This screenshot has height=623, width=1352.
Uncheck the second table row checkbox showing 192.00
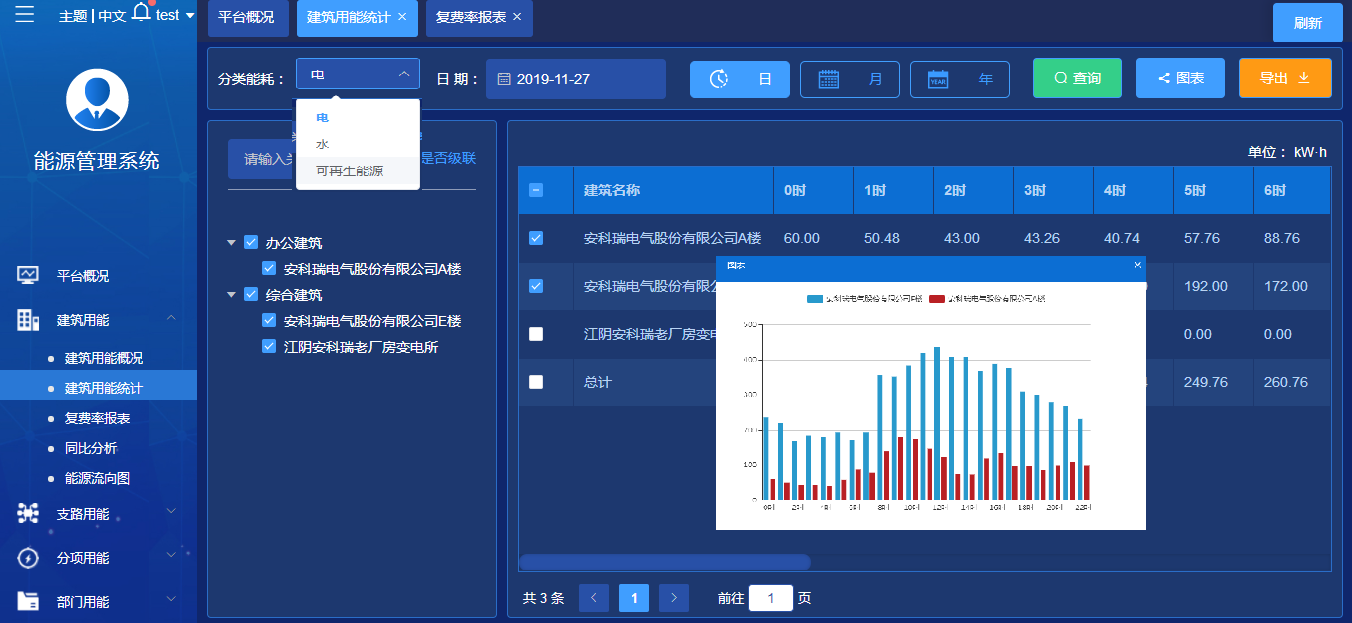[536, 286]
